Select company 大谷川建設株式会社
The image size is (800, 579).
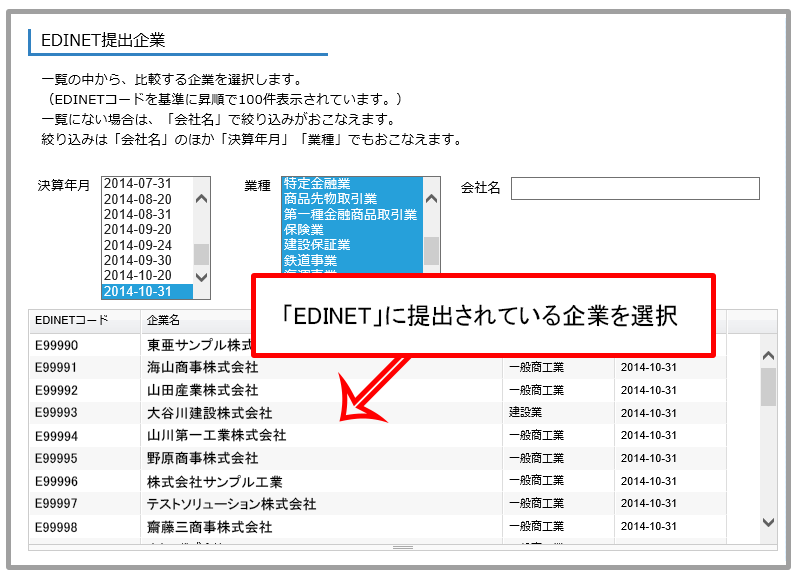pos(210,413)
